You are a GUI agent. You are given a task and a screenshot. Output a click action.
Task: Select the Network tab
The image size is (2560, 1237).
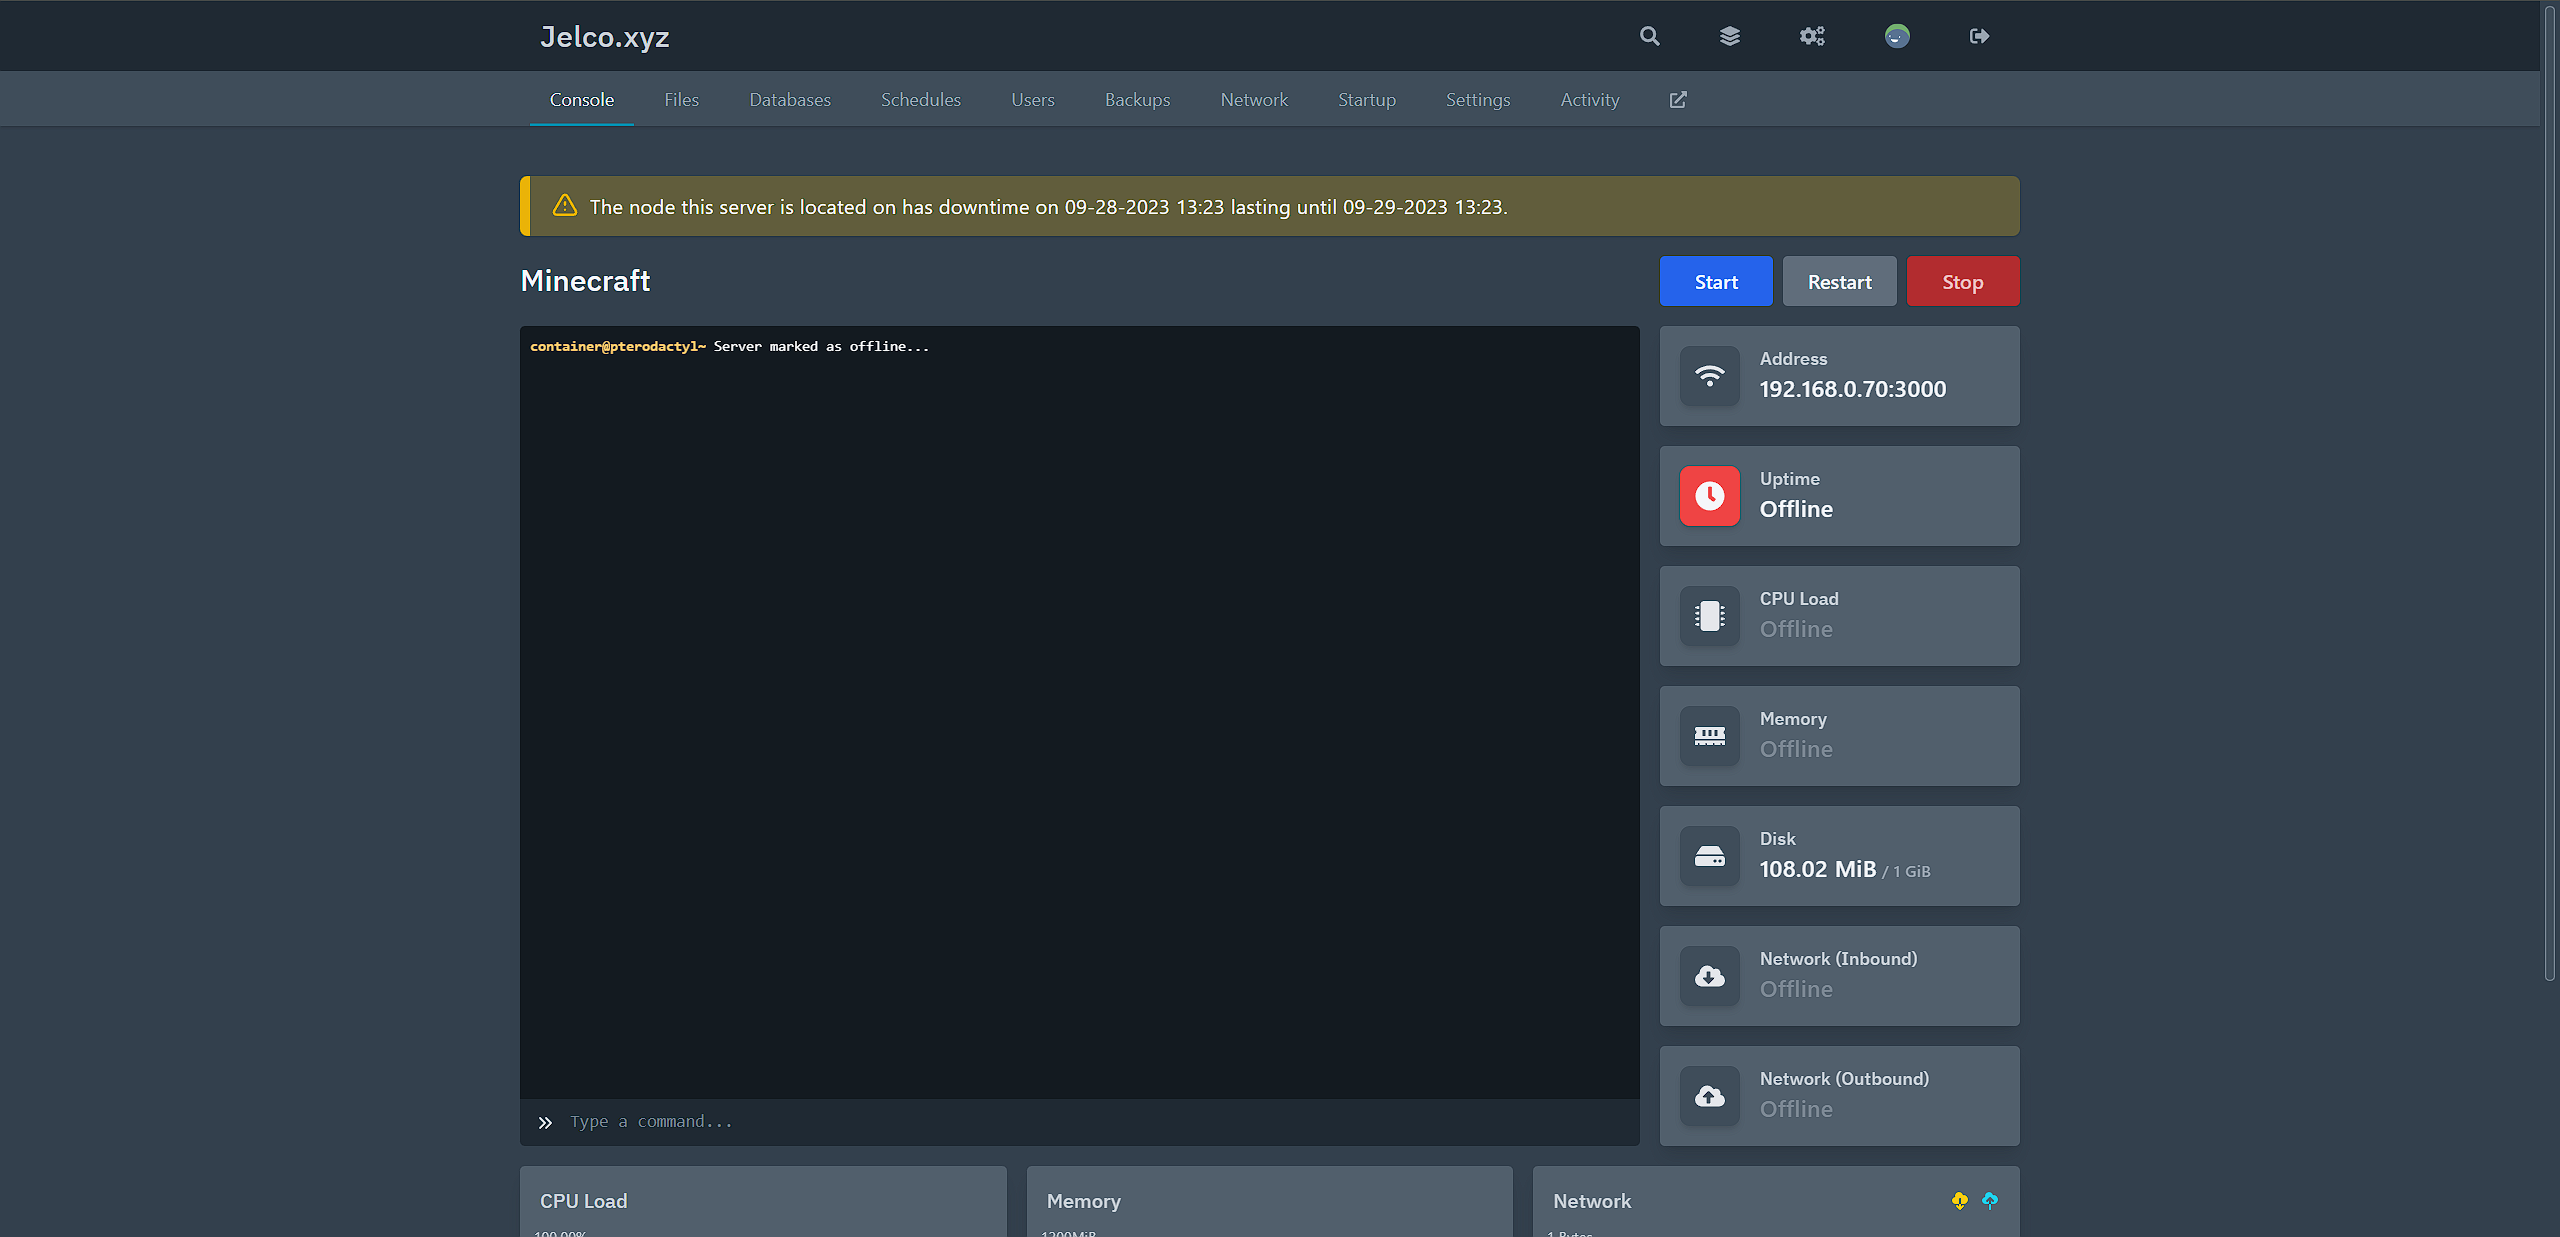click(1254, 99)
